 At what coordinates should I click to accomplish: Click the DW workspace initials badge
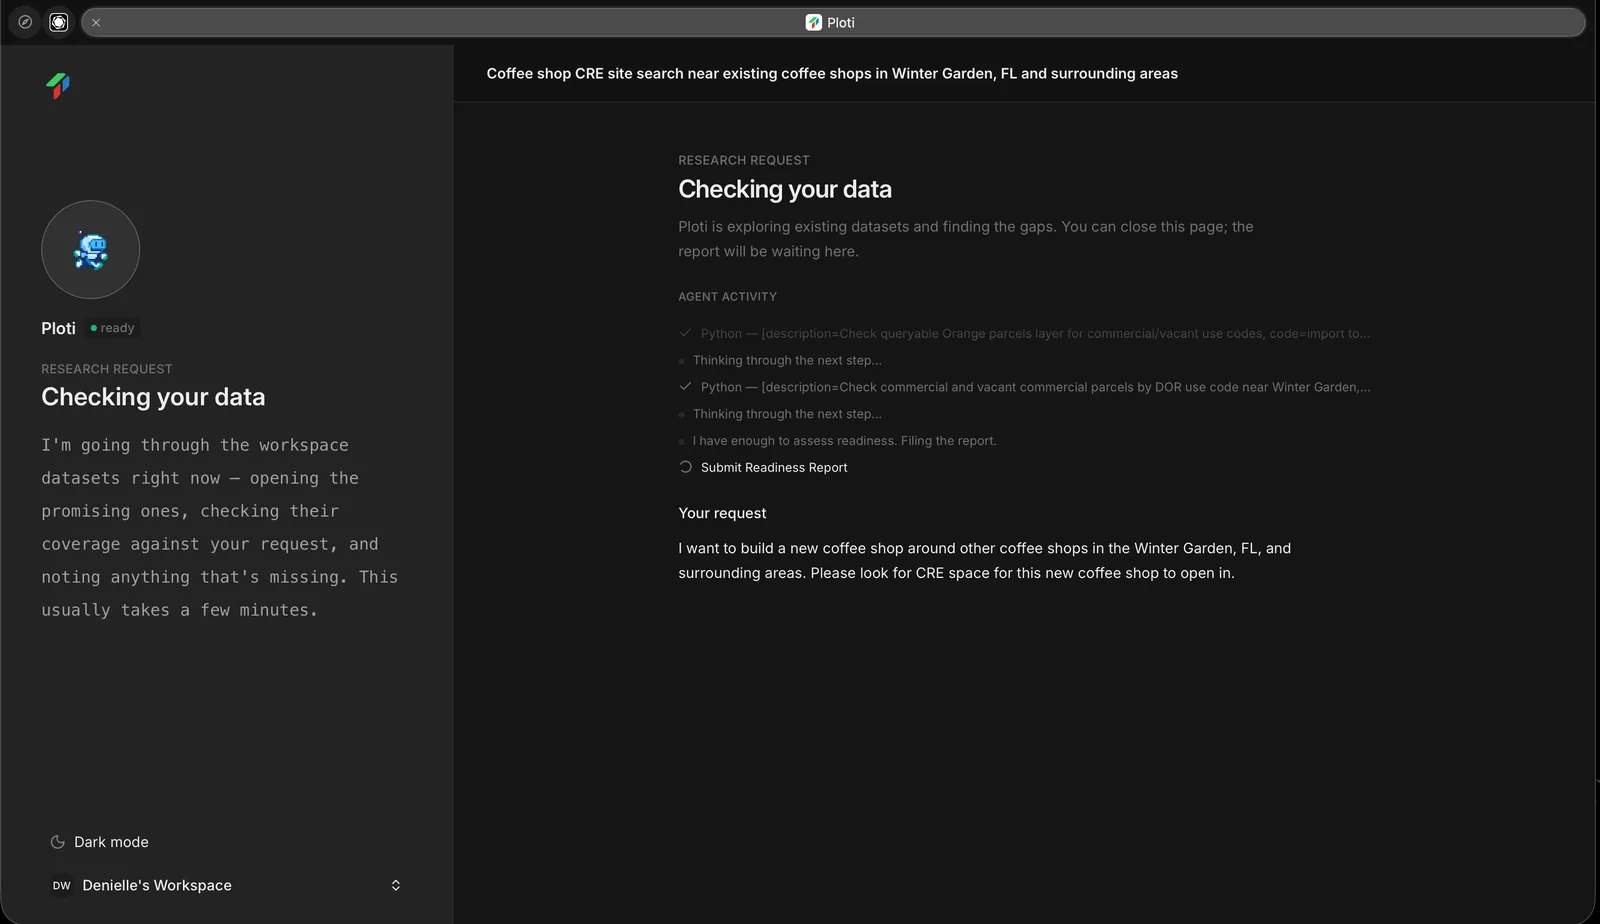coord(62,885)
